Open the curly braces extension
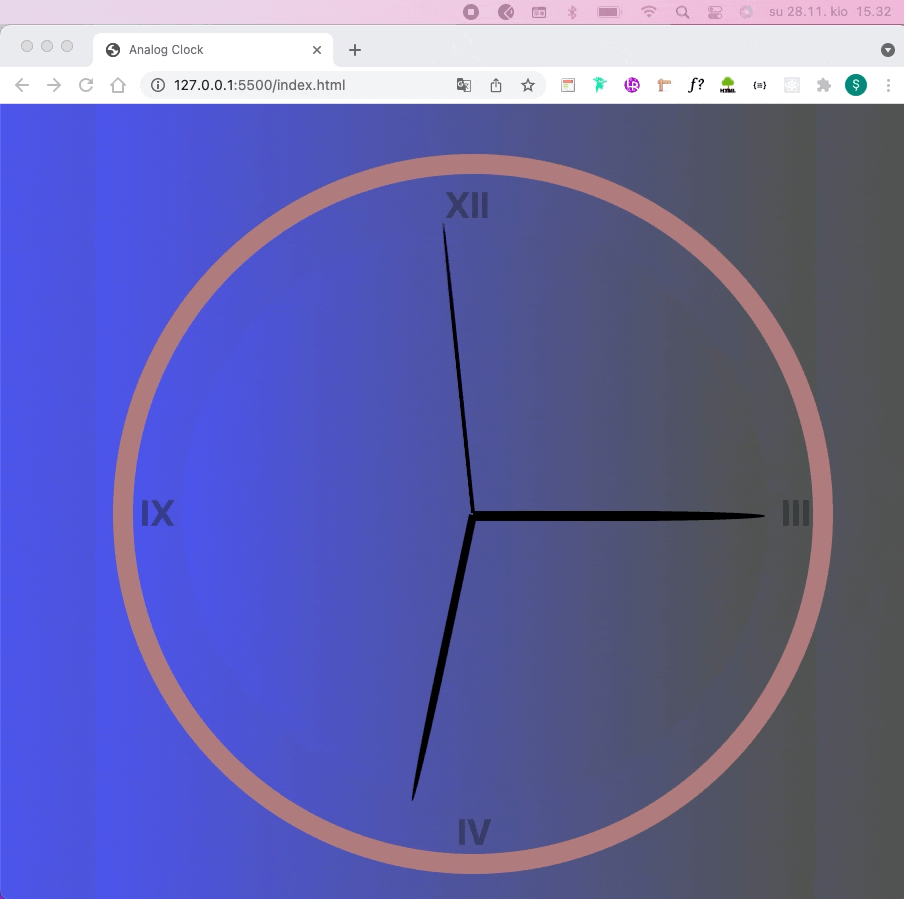Viewport: 904px width, 899px height. point(760,85)
